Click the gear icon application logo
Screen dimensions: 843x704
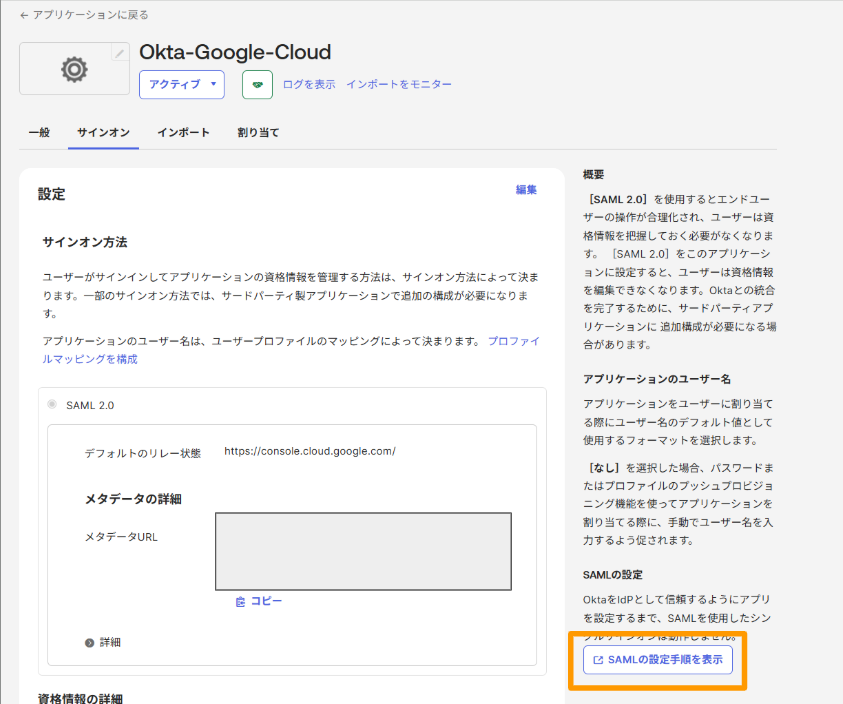[73, 70]
